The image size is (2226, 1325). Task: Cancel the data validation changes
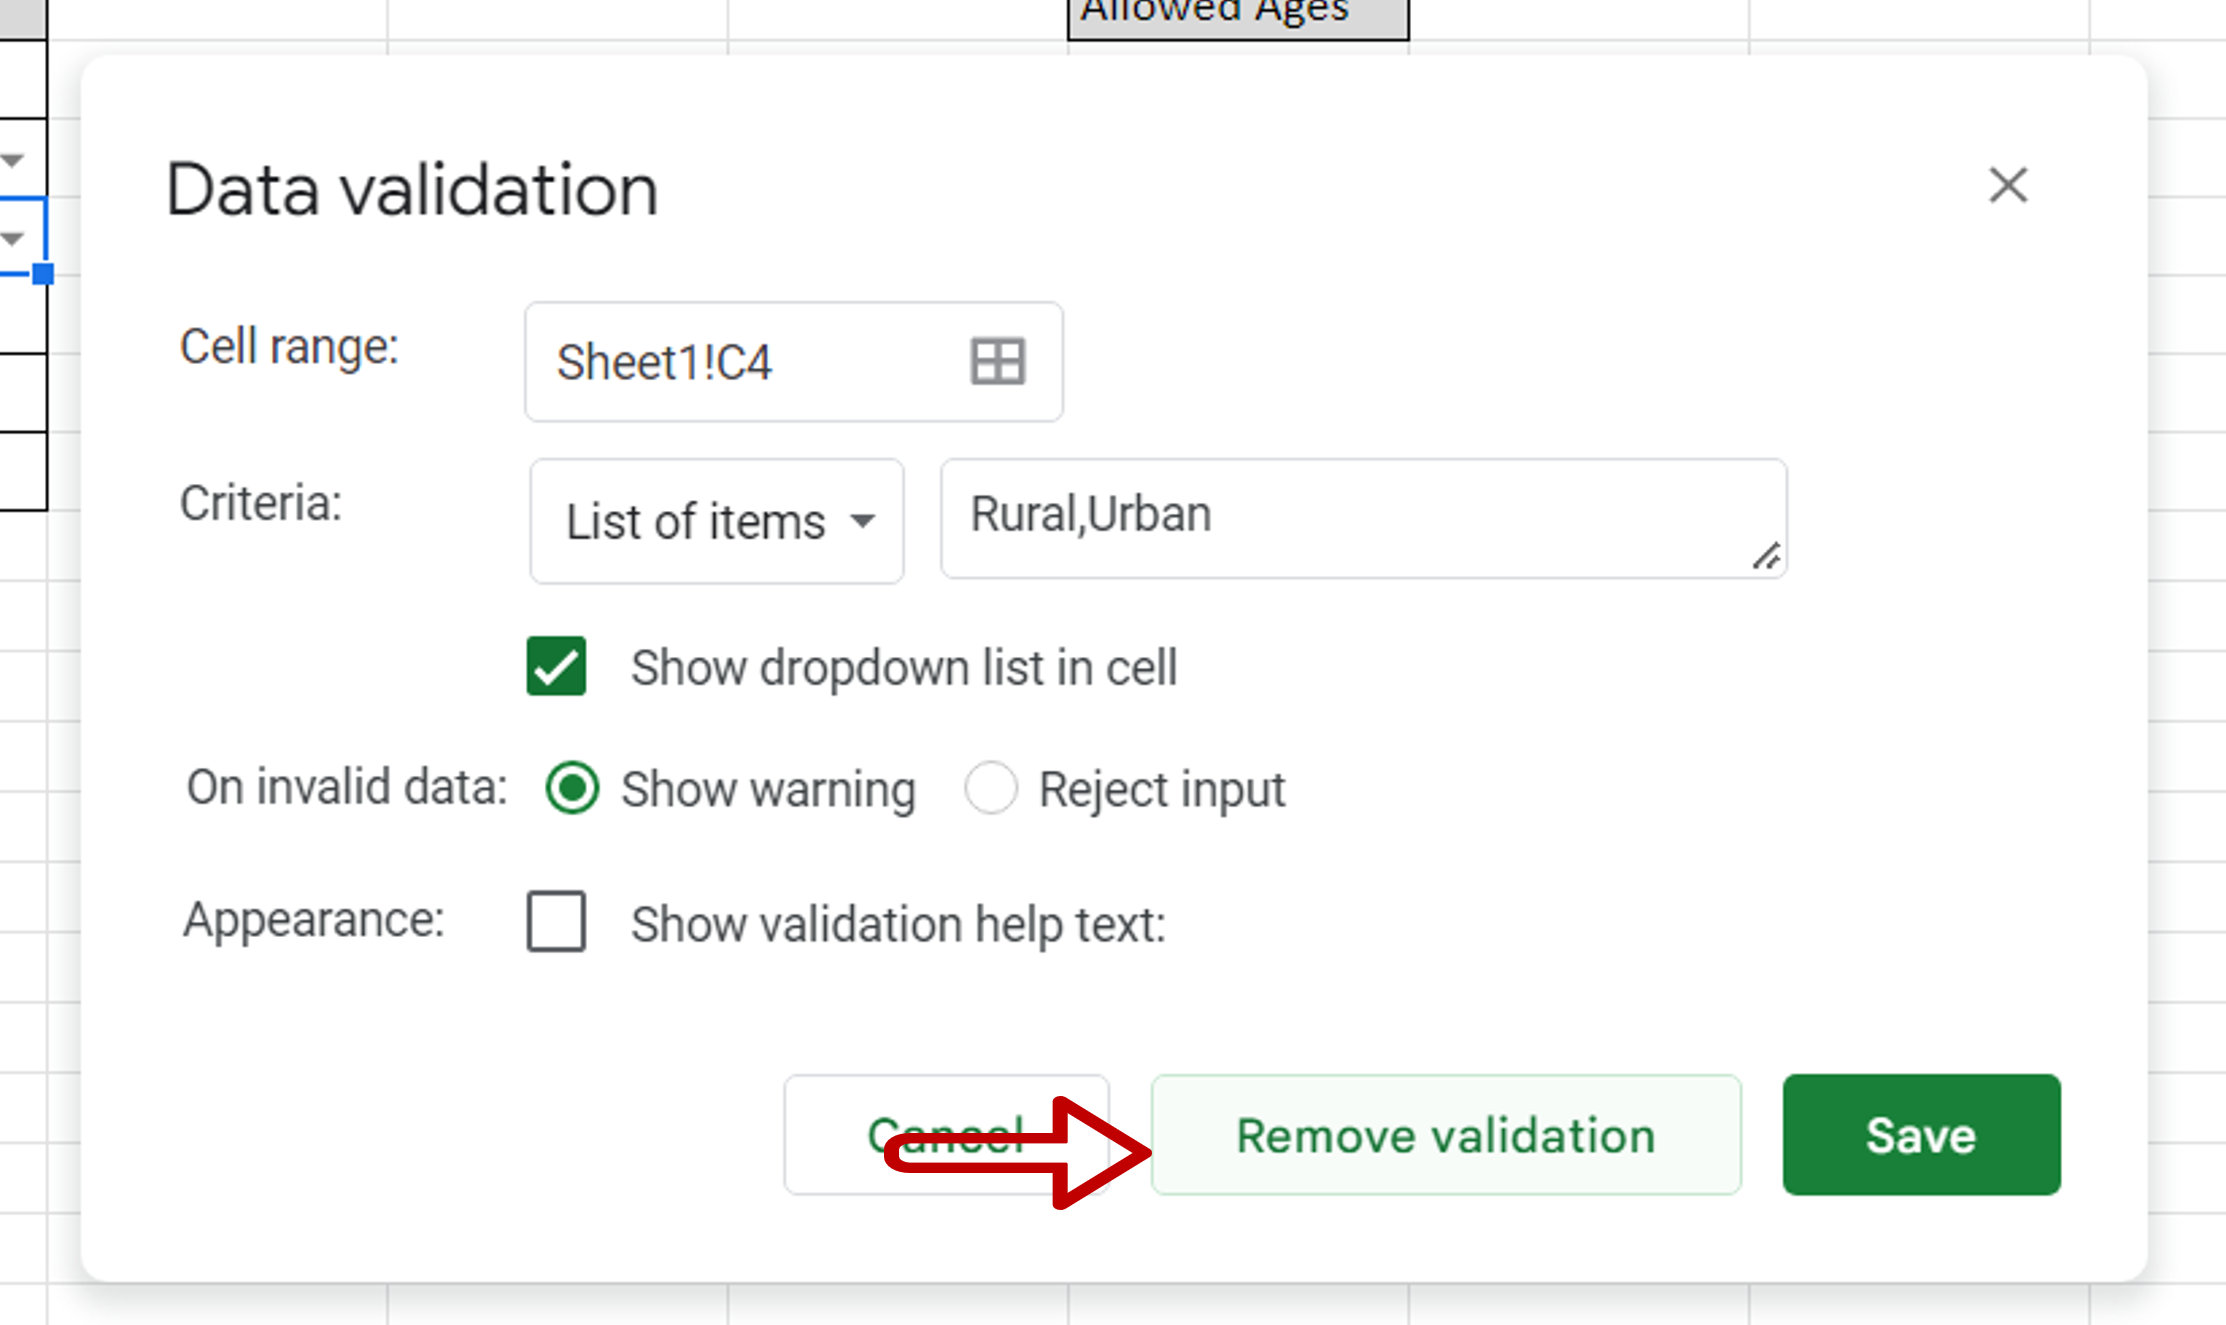click(946, 1134)
